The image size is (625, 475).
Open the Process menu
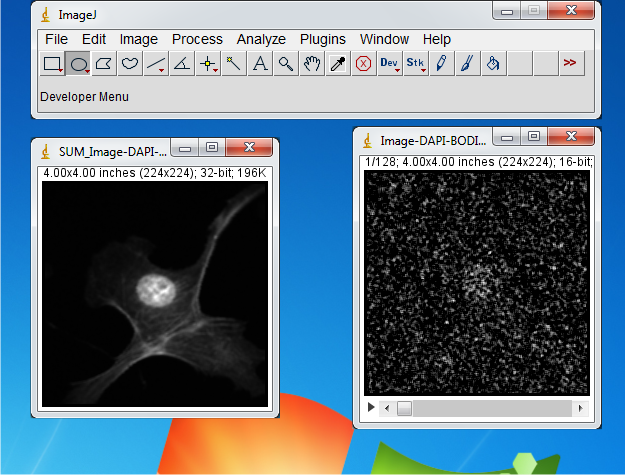(197, 39)
